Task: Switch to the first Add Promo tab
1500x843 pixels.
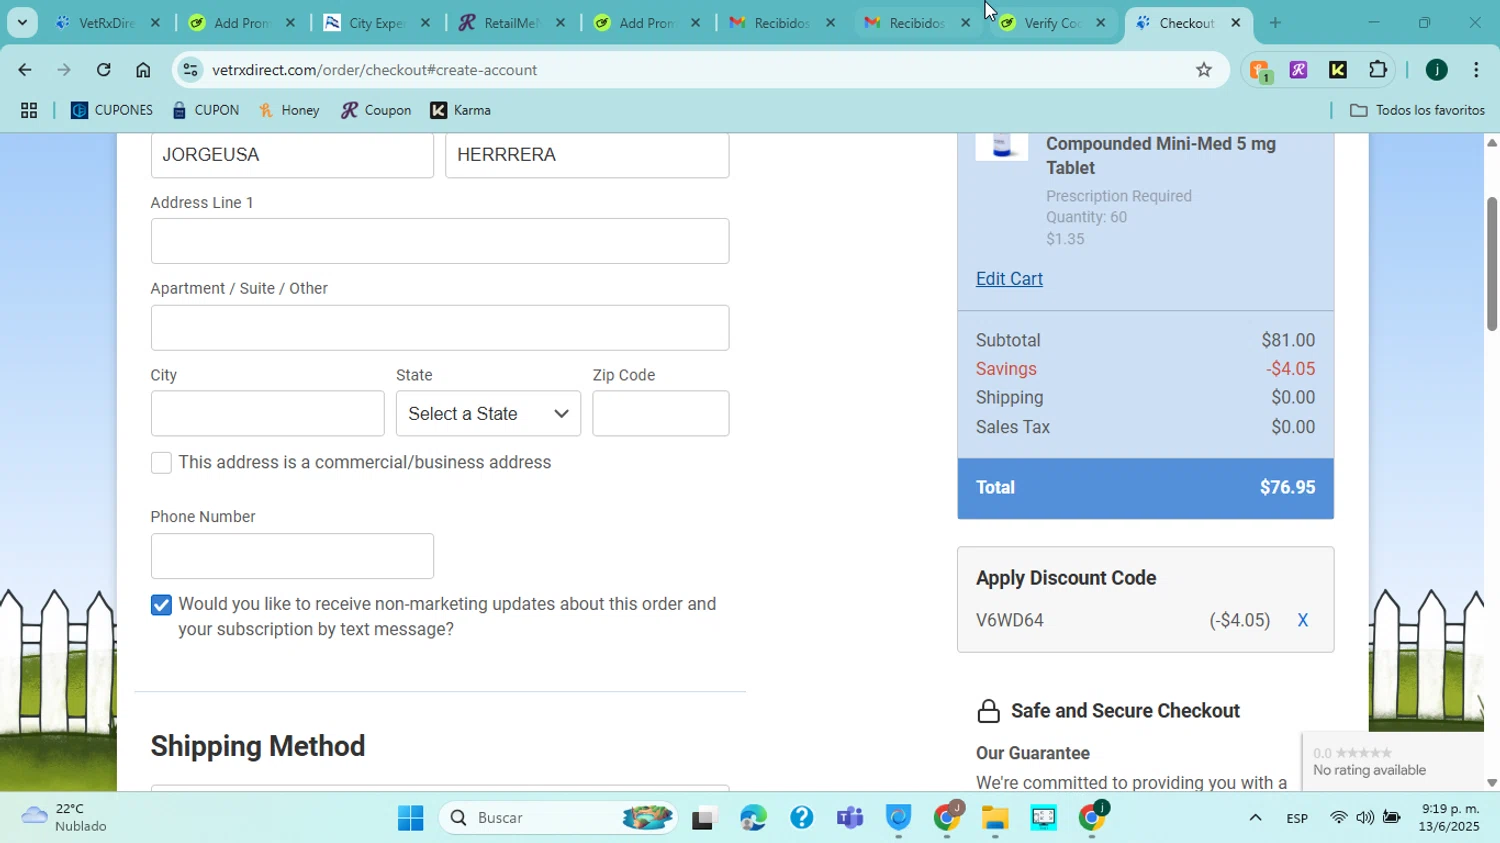Action: (x=243, y=23)
